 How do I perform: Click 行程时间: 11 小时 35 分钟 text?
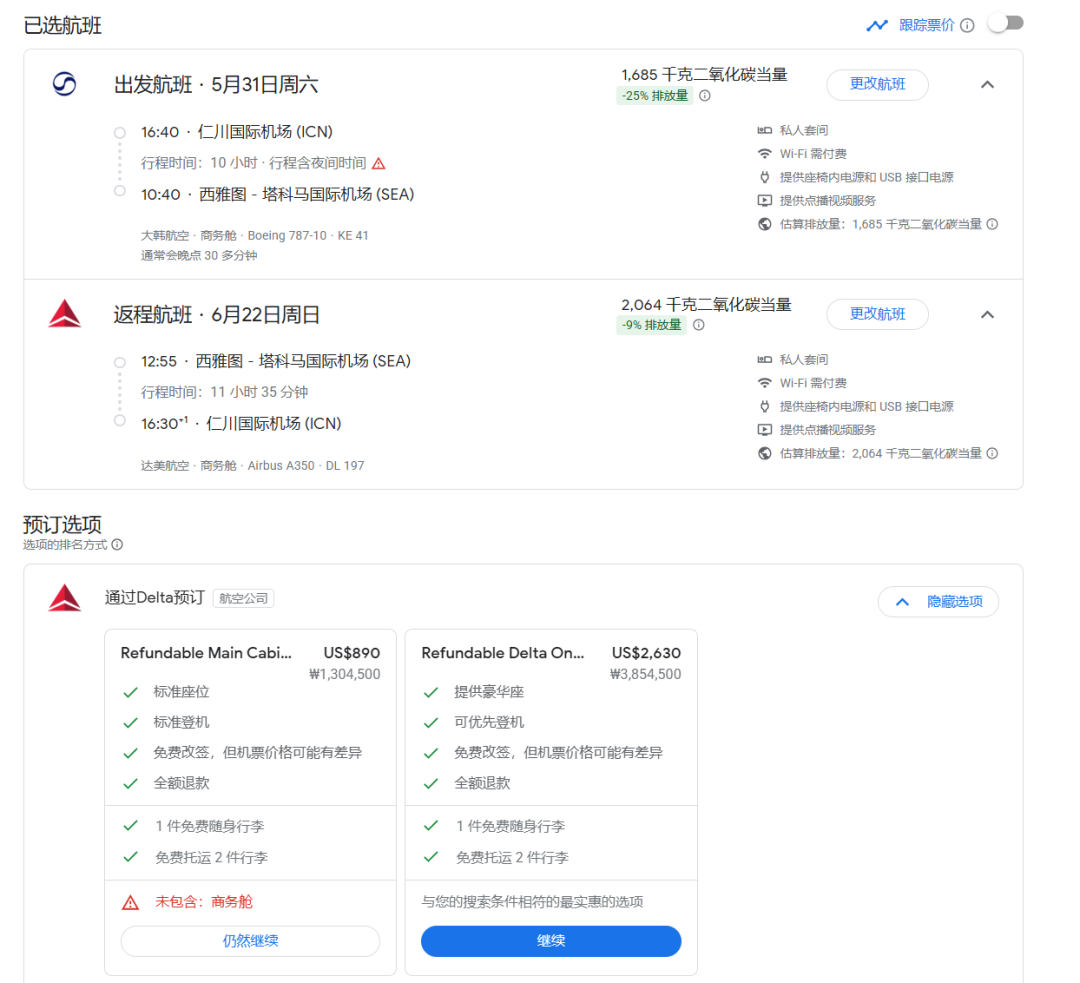pyautogui.click(x=225, y=392)
